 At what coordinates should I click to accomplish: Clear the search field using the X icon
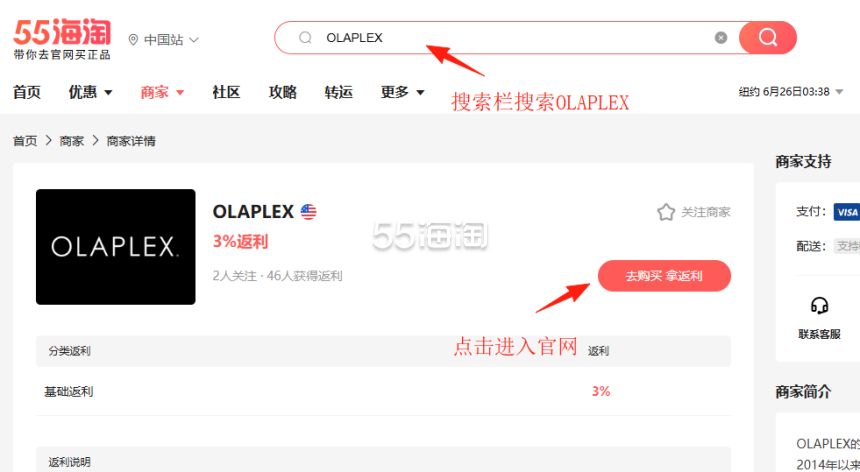[x=721, y=37]
